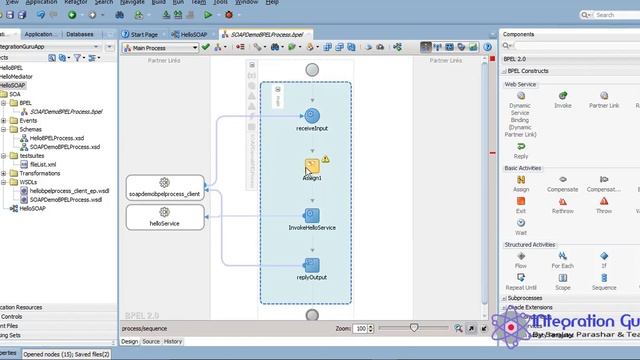
Task: Open the History view tab
Action: coord(173,342)
